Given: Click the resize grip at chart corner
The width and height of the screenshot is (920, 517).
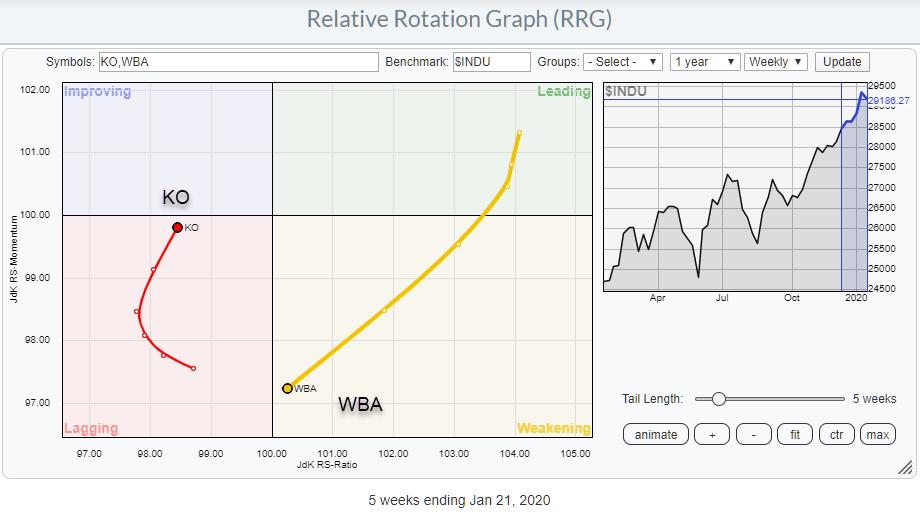Looking at the screenshot, I should pos(905,467).
